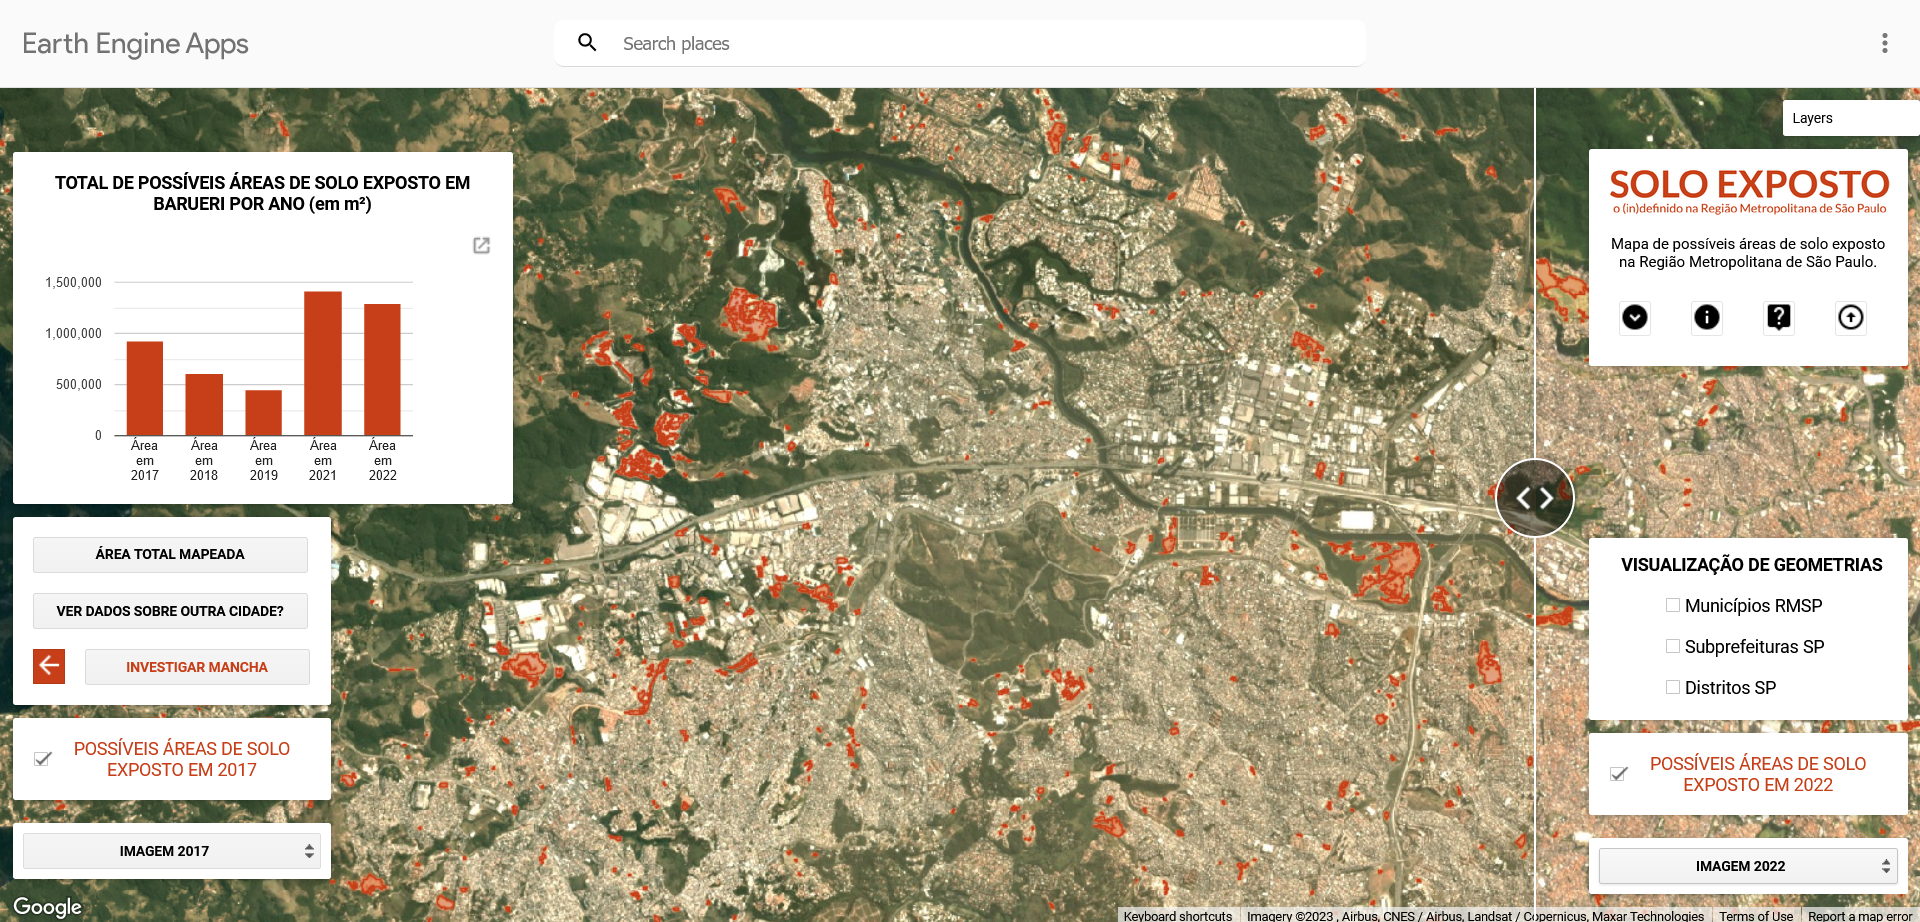1920x922 pixels.
Task: Click the down-chevron circle icon
Action: point(1634,318)
